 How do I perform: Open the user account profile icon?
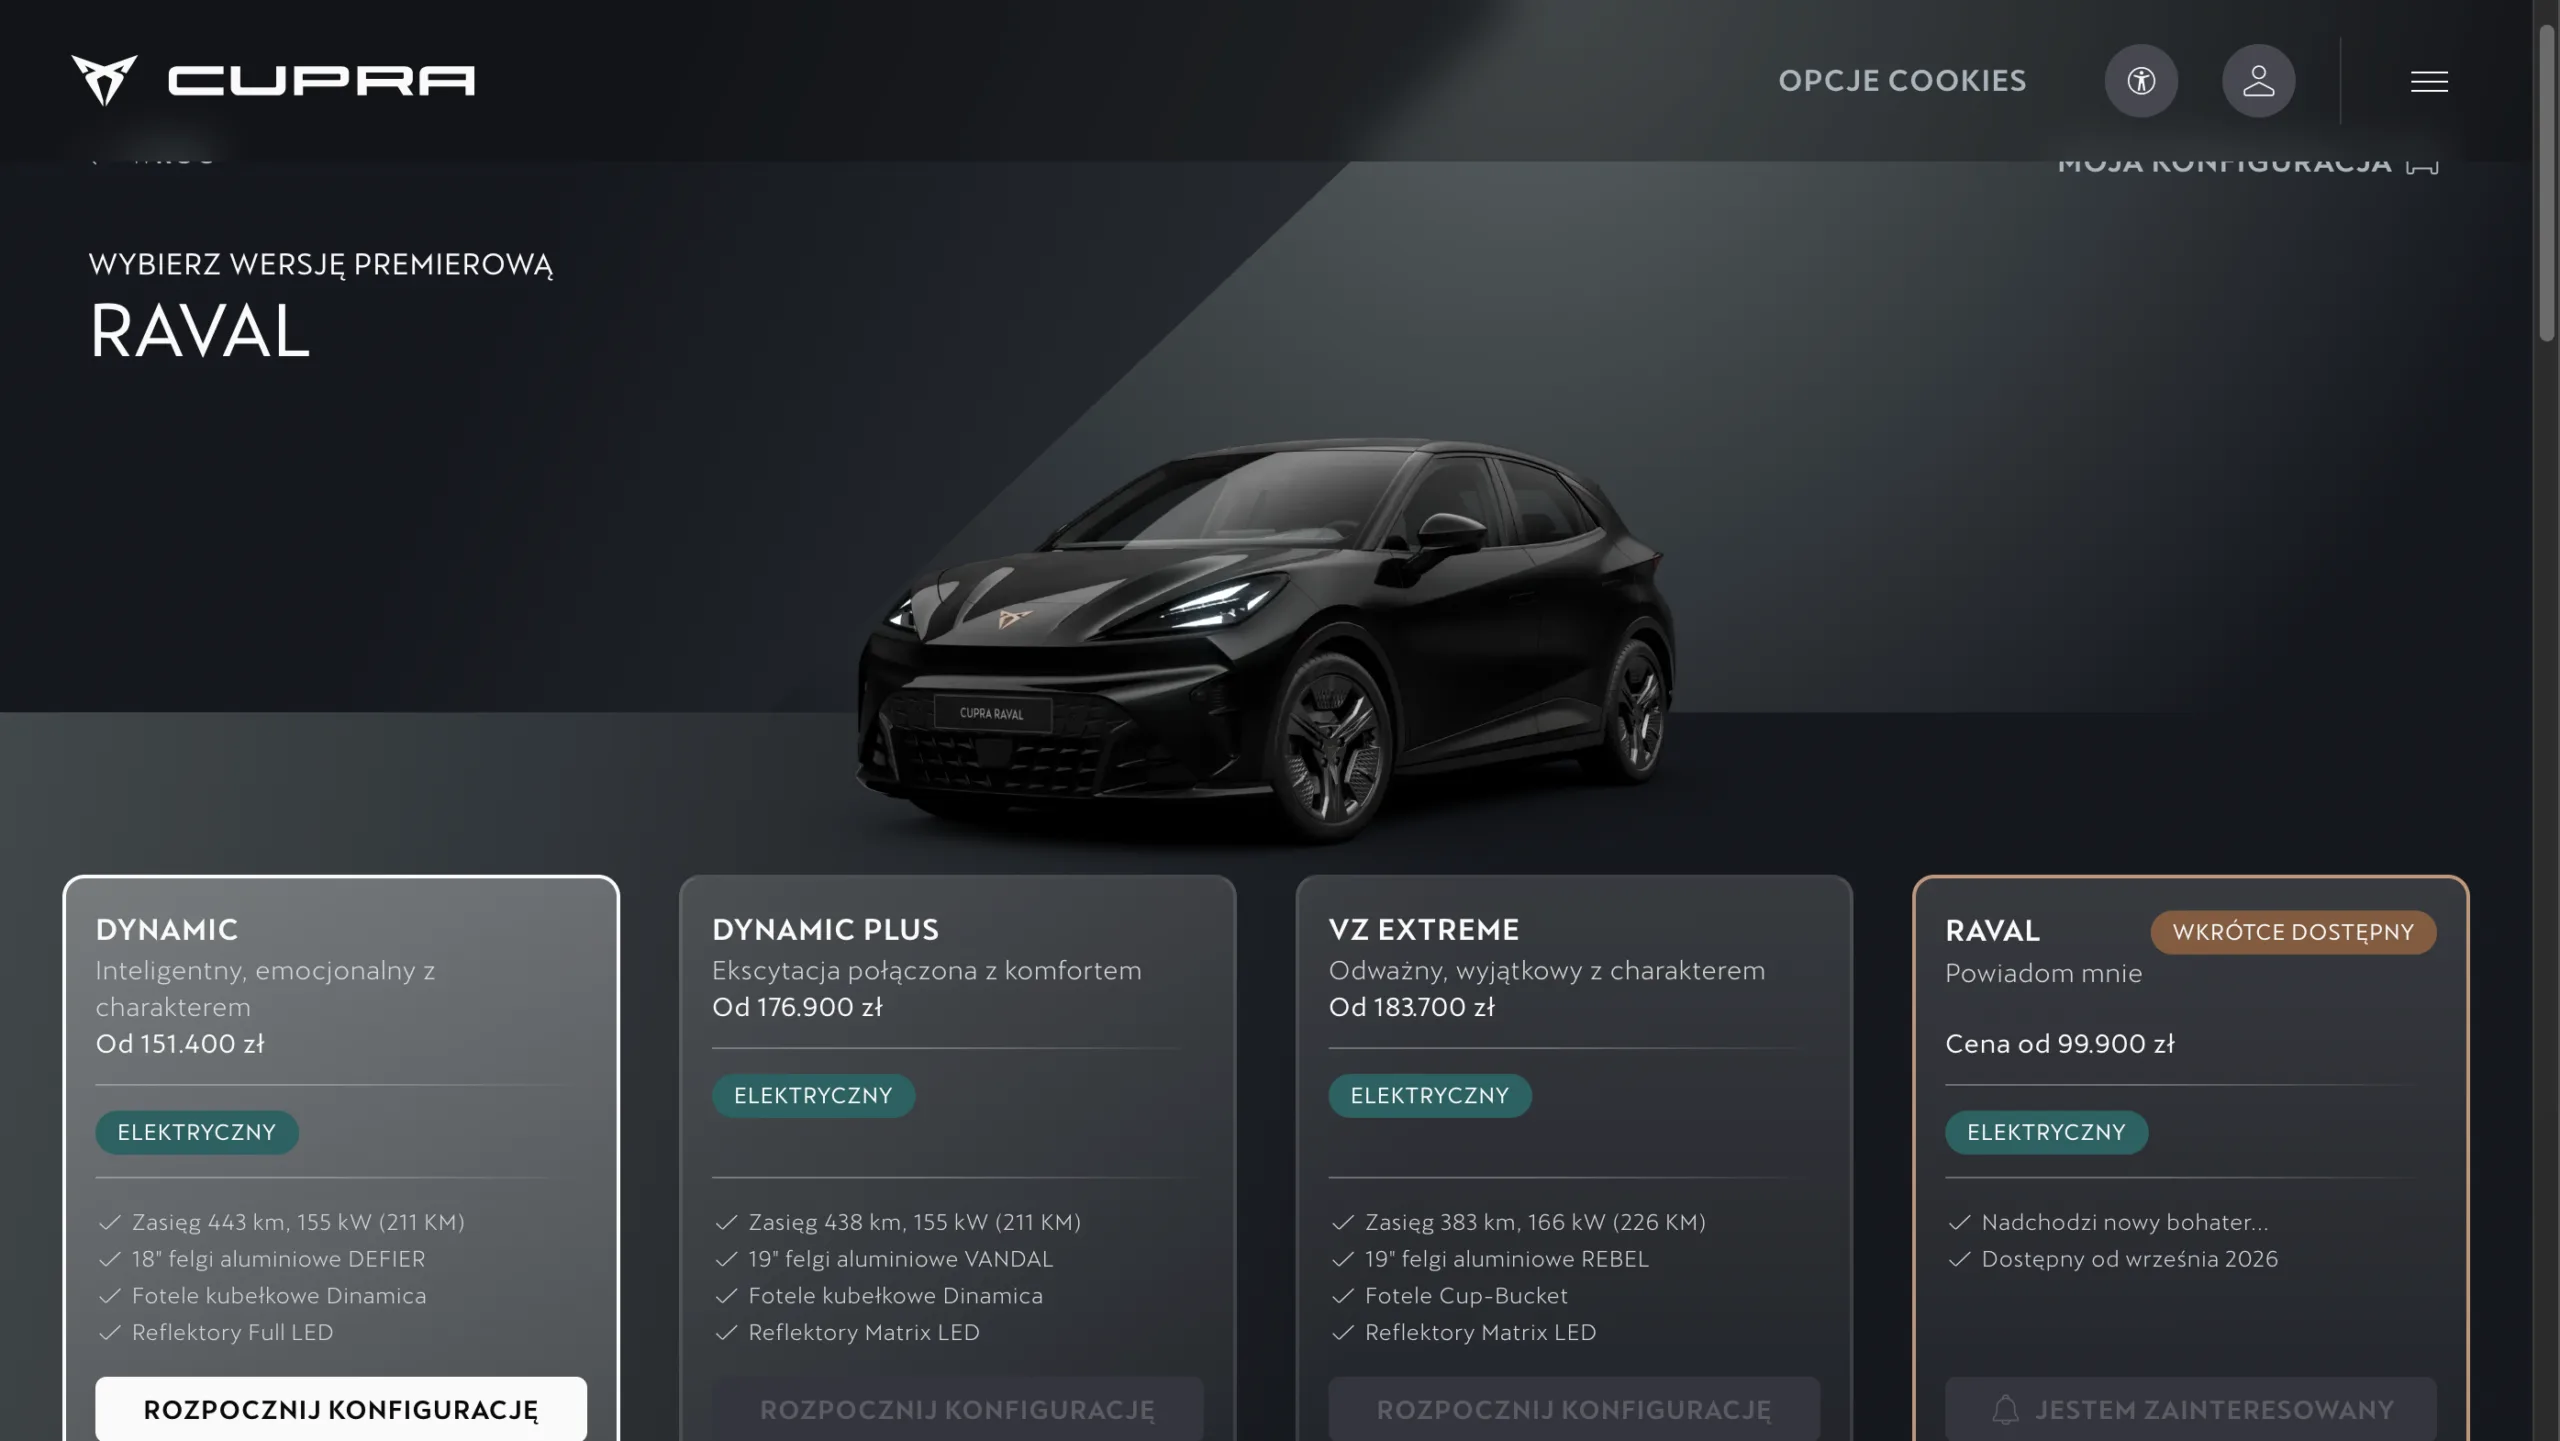[x=2258, y=81]
